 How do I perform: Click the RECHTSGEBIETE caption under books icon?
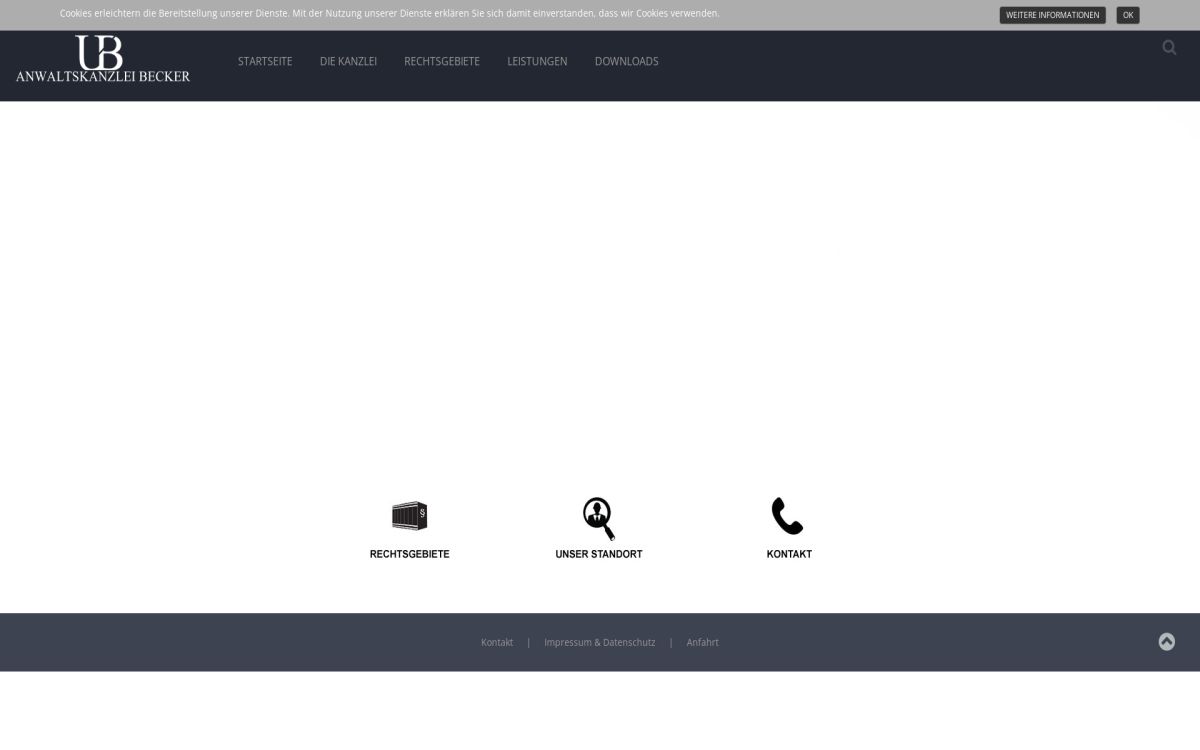pyautogui.click(x=409, y=555)
